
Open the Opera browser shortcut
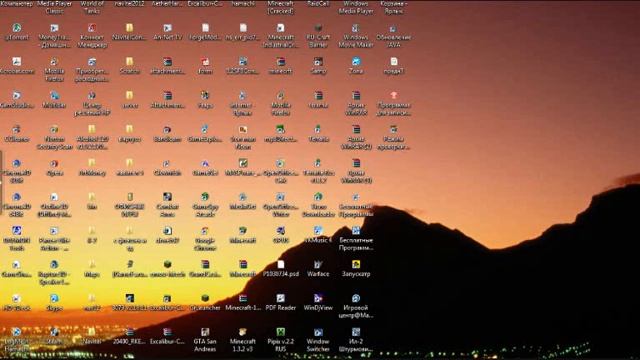pyautogui.click(x=54, y=163)
